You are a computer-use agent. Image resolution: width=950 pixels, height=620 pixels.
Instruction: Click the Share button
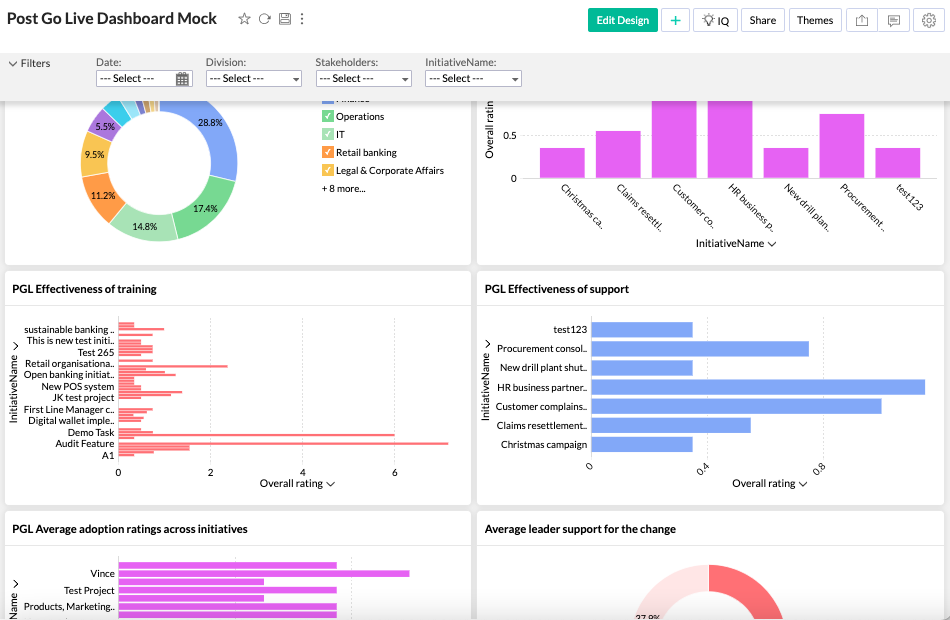click(x=763, y=20)
